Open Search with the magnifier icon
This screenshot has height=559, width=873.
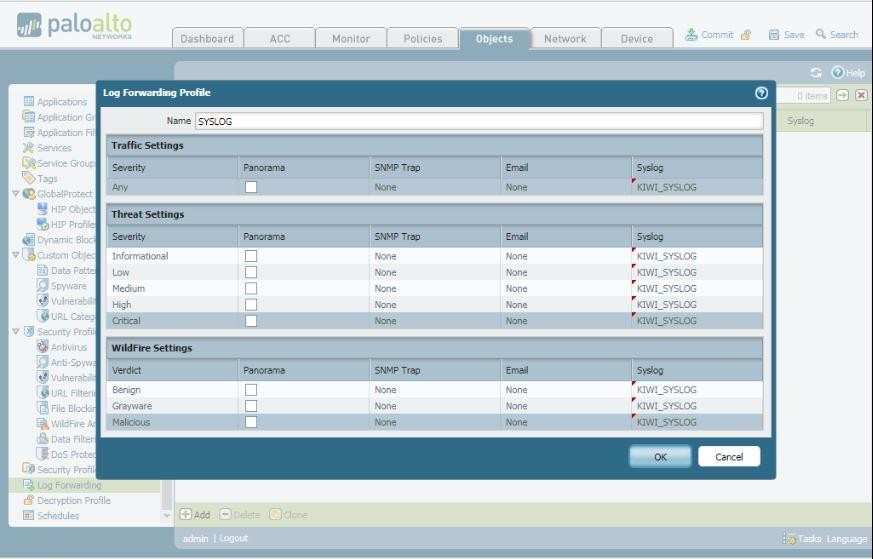(821, 35)
